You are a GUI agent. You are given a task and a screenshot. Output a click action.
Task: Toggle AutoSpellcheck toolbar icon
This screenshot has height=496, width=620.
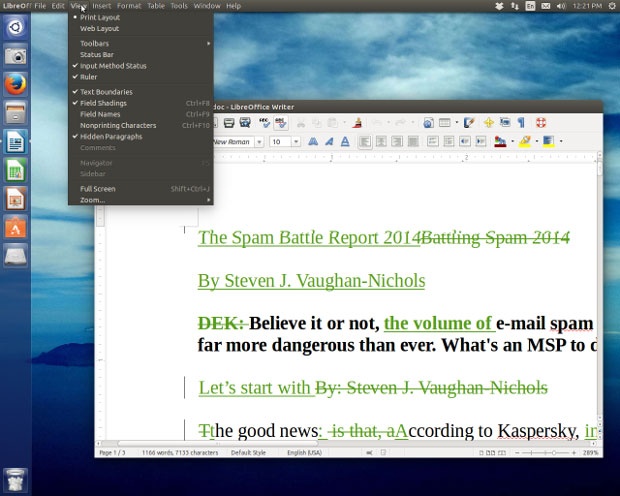click(x=280, y=123)
